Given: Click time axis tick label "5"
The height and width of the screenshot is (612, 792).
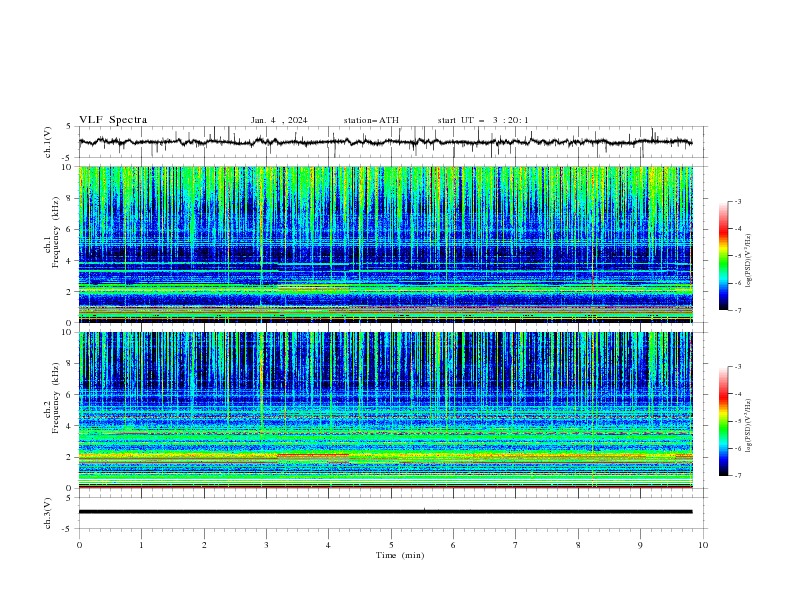Looking at the screenshot, I should click(391, 545).
